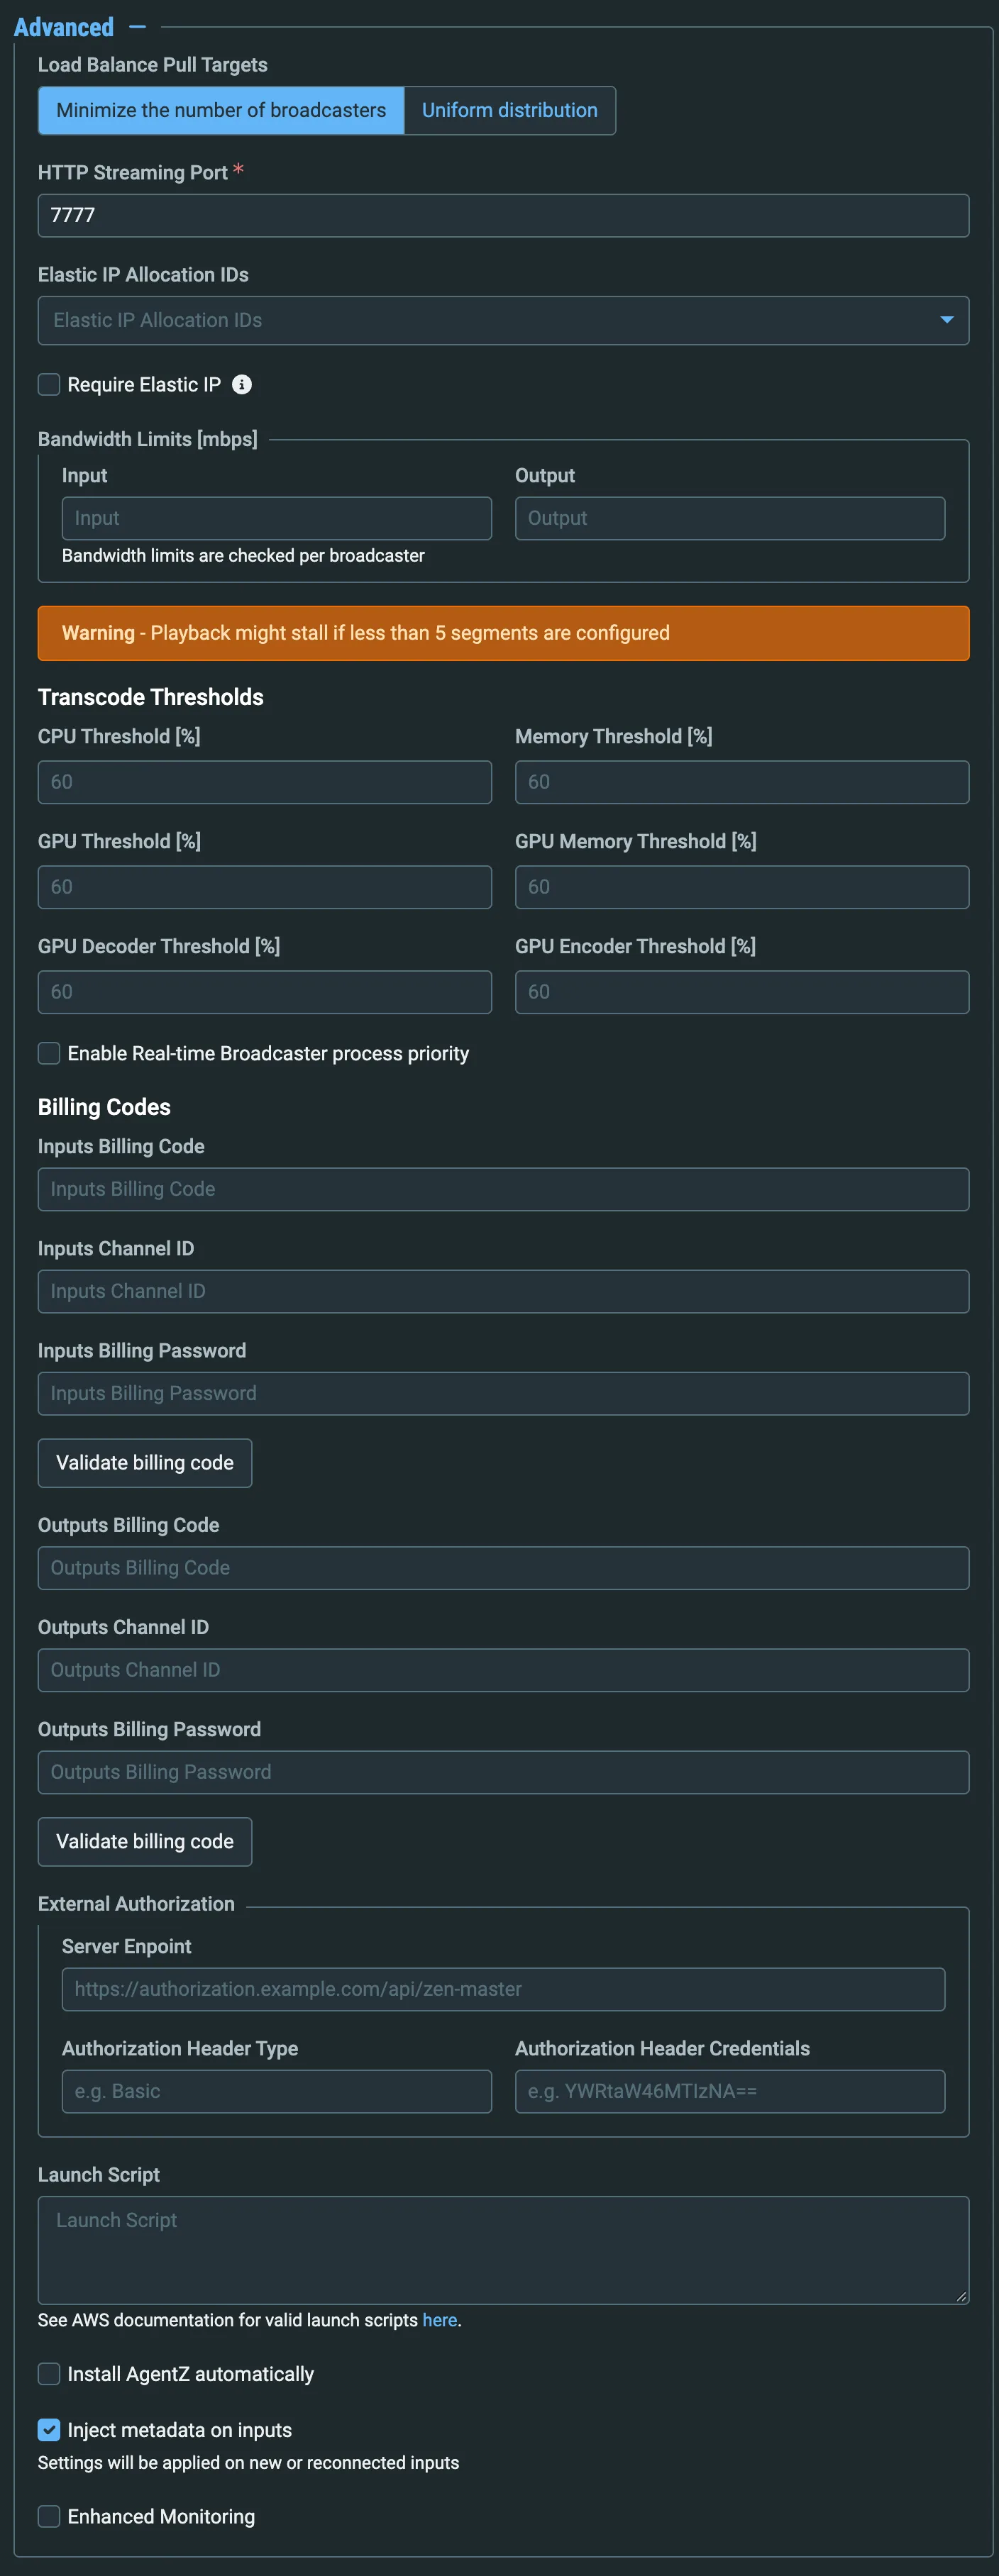Viewport: 999px width, 2576px height.
Task: Enable the Enhanced Monitoring checkbox
Action: [x=49, y=2516]
